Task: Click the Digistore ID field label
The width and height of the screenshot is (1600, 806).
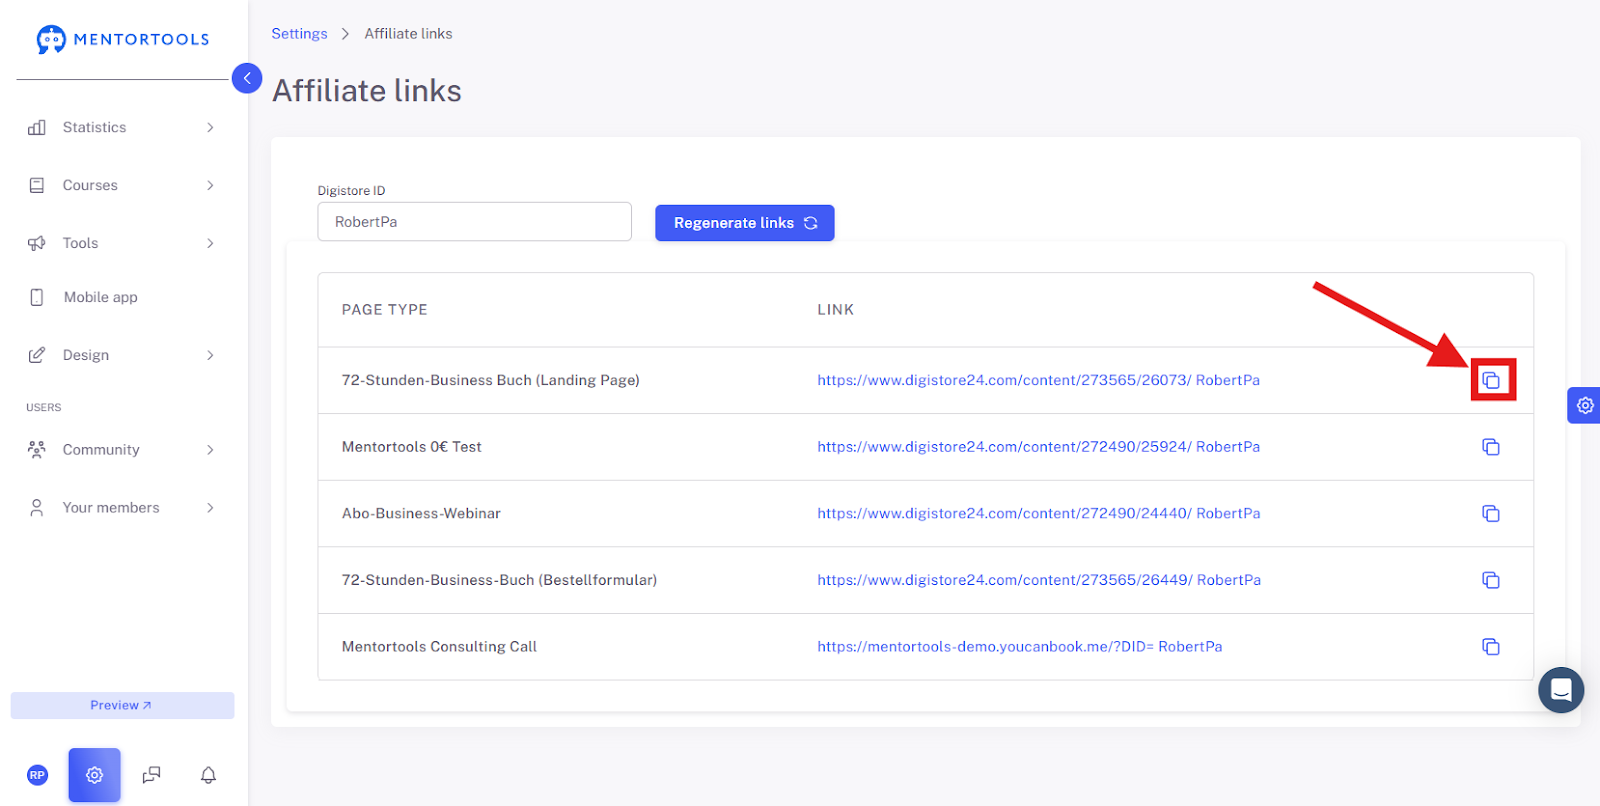Action: pos(351,191)
